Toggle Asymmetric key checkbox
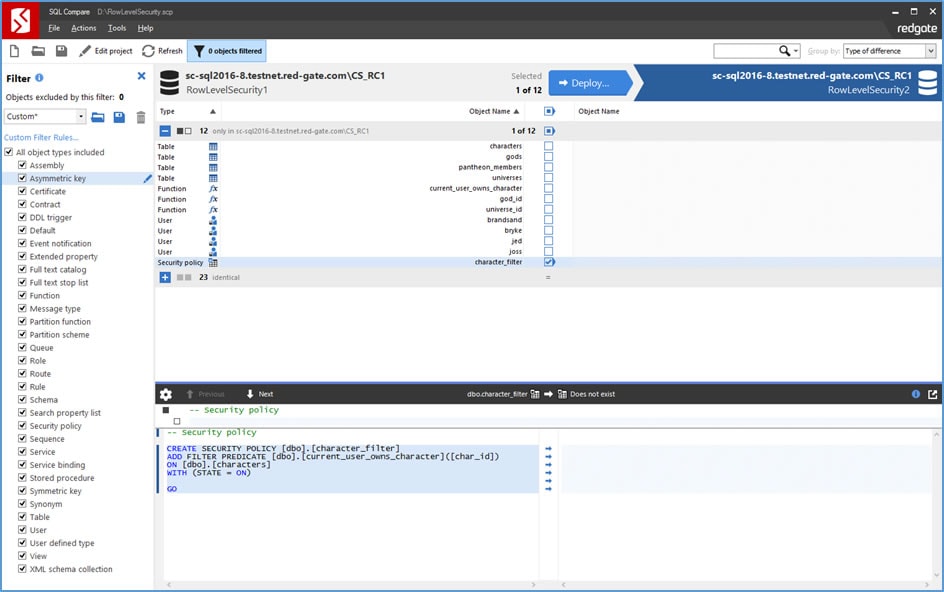This screenshot has width=944, height=592. (22, 178)
